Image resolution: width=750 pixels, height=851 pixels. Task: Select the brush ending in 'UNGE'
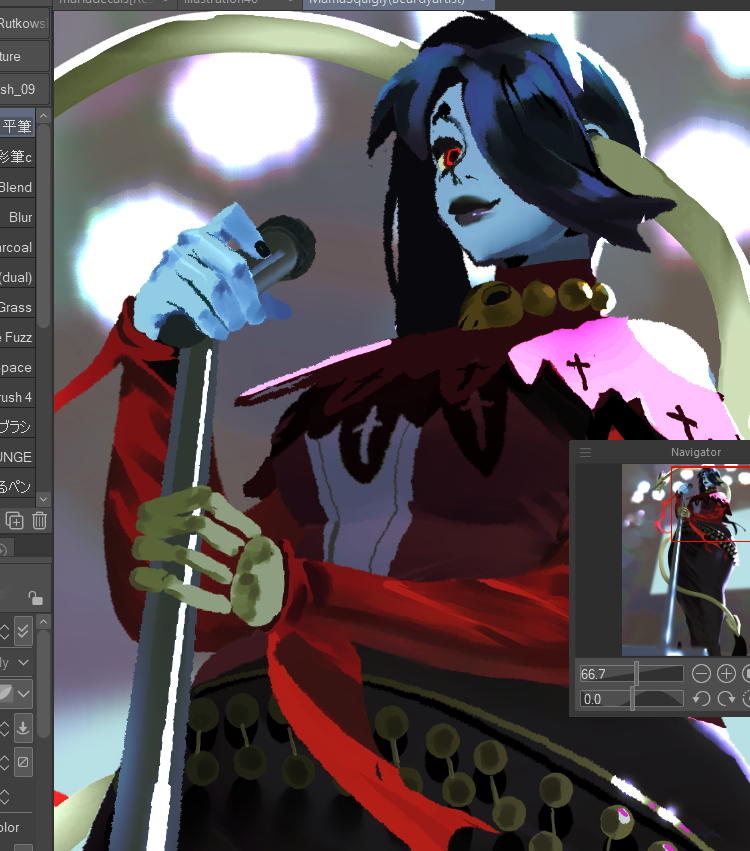pyautogui.click(x=17, y=457)
